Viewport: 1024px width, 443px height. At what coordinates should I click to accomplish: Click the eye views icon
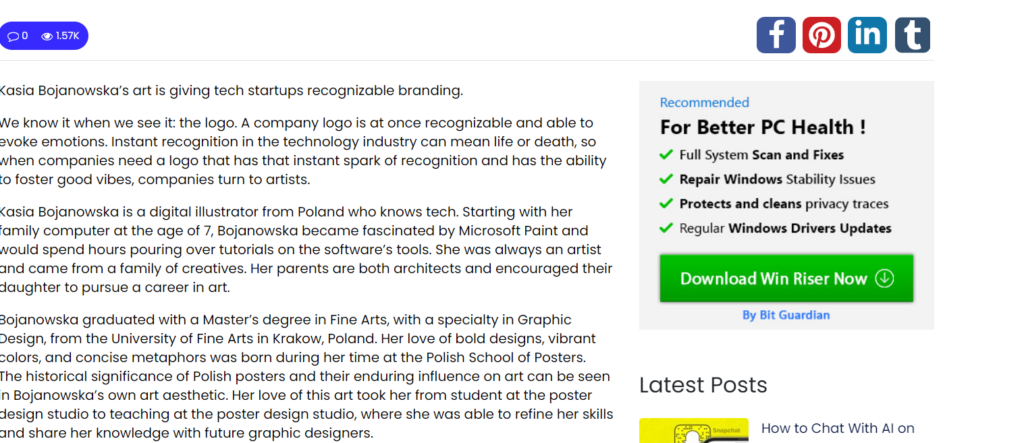(47, 37)
